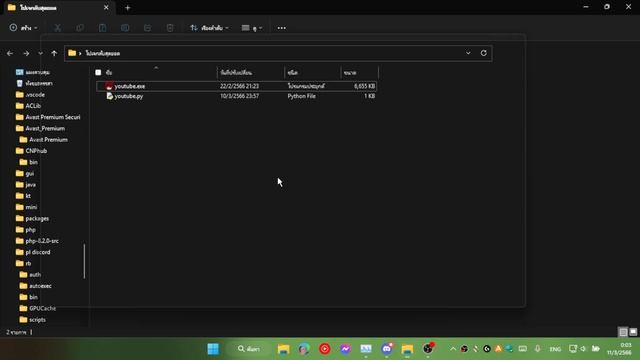Expand the recent locations chevron
Image resolution: width=640 pixels, height=360 pixels.
pos(40,53)
